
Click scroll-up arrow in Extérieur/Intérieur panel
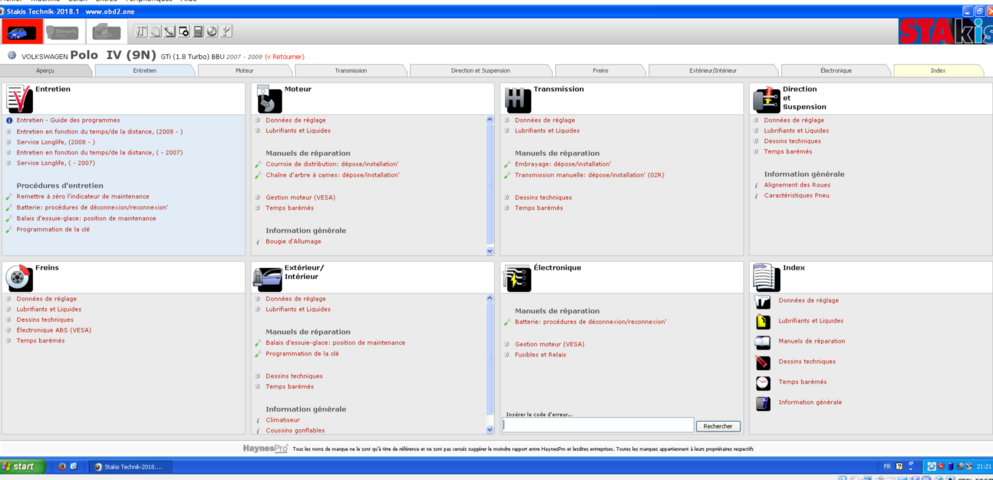[x=490, y=298]
